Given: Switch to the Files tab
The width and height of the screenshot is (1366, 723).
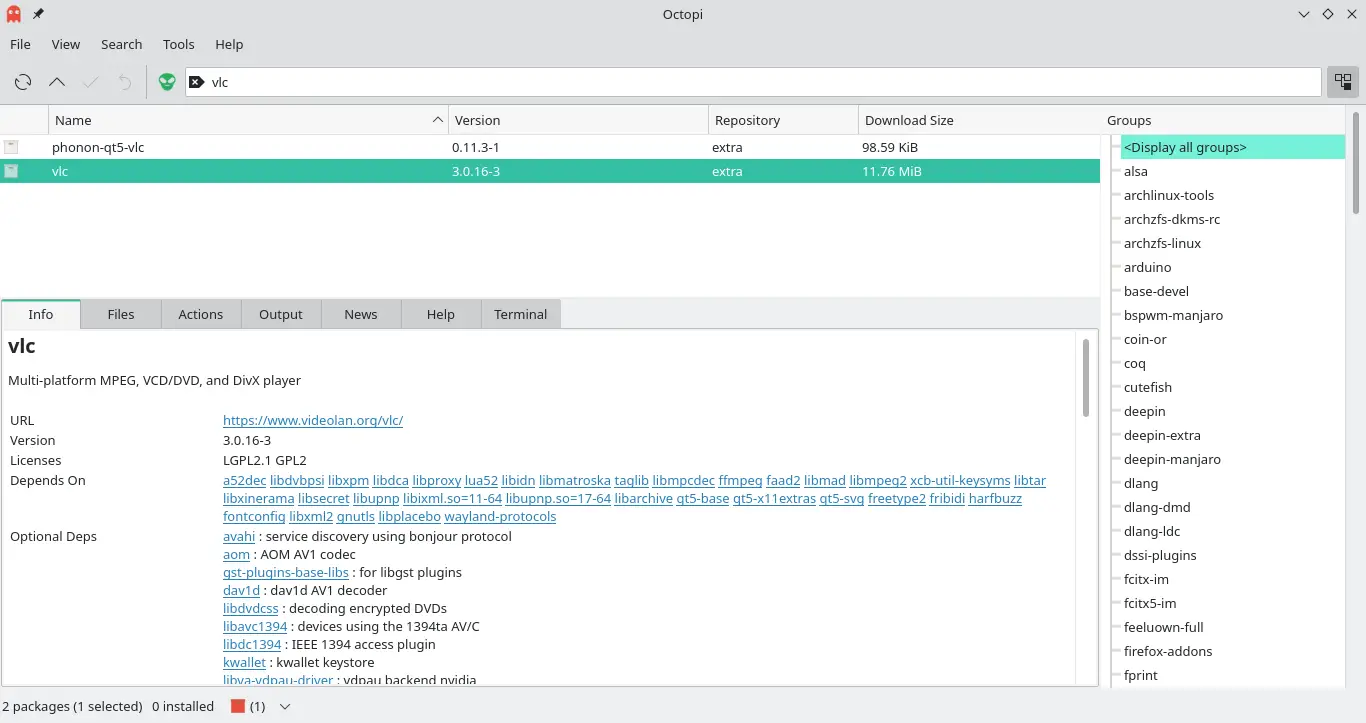Looking at the screenshot, I should [121, 314].
